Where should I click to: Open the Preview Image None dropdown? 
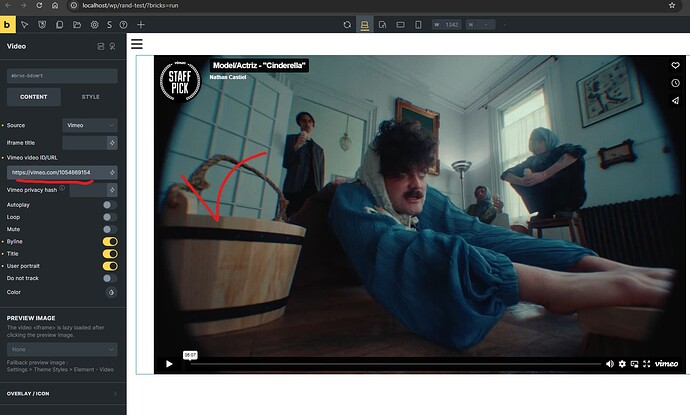62,349
